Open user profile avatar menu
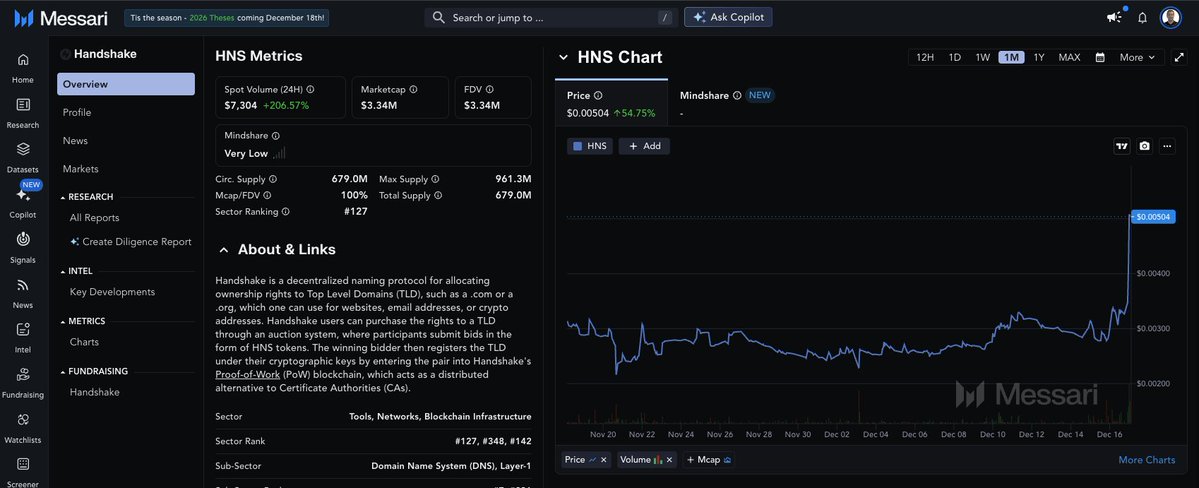The image size is (1199, 488). [x=1171, y=18]
